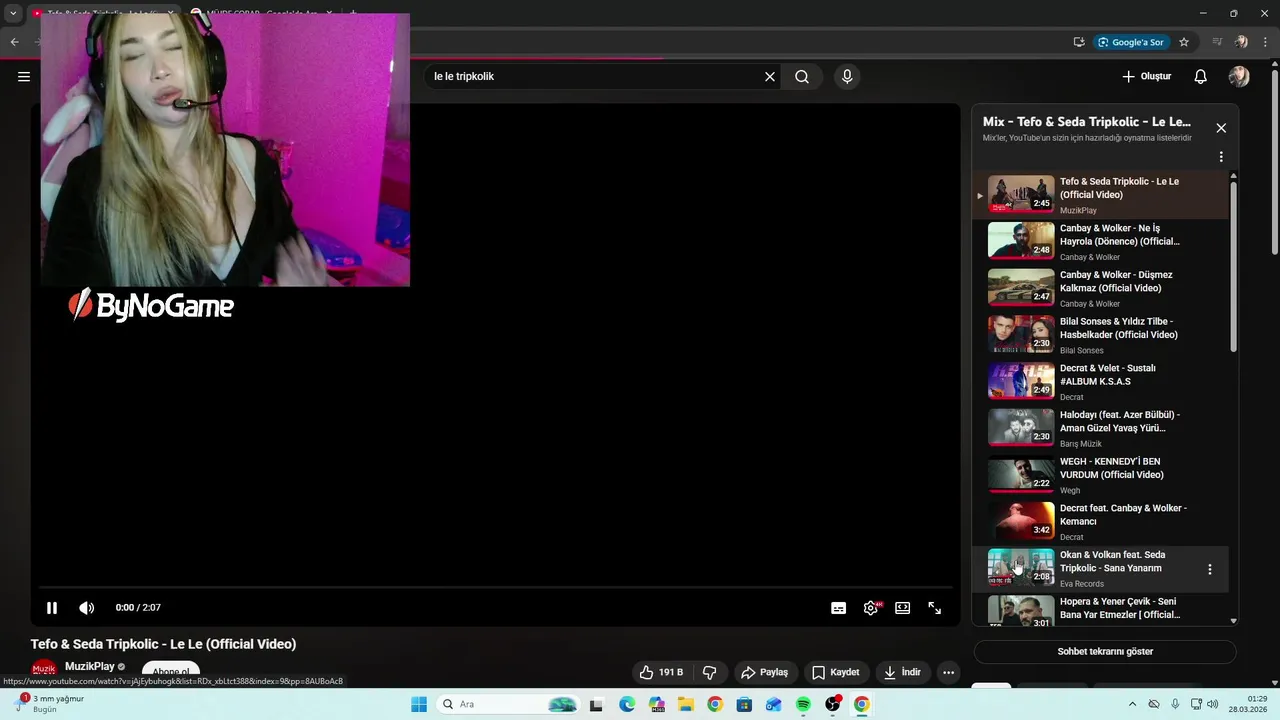Screen dimensions: 1280x720
Task: Toggle subtitles on the video player
Action: (839, 608)
